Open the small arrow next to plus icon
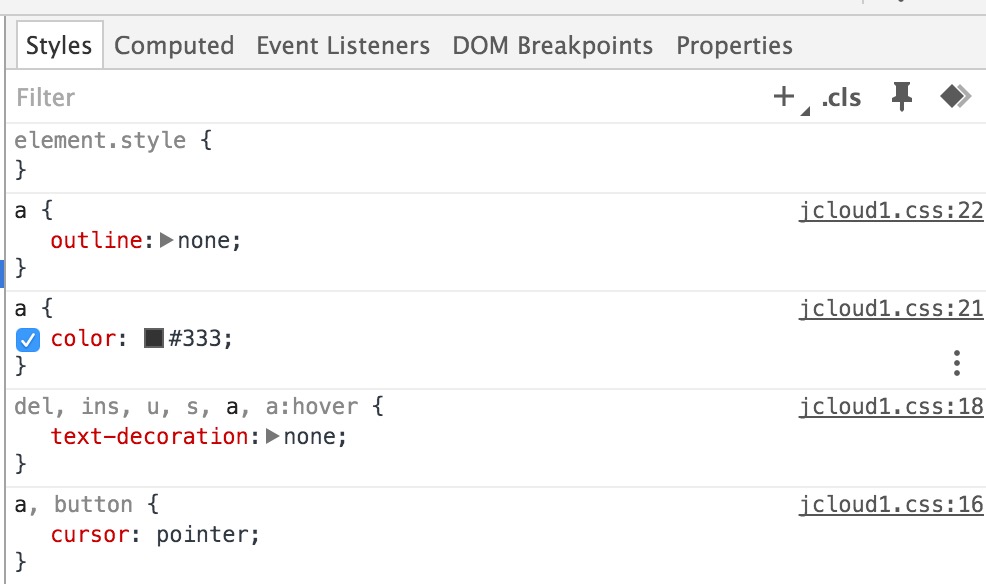The height and width of the screenshot is (584, 986). tap(805, 111)
